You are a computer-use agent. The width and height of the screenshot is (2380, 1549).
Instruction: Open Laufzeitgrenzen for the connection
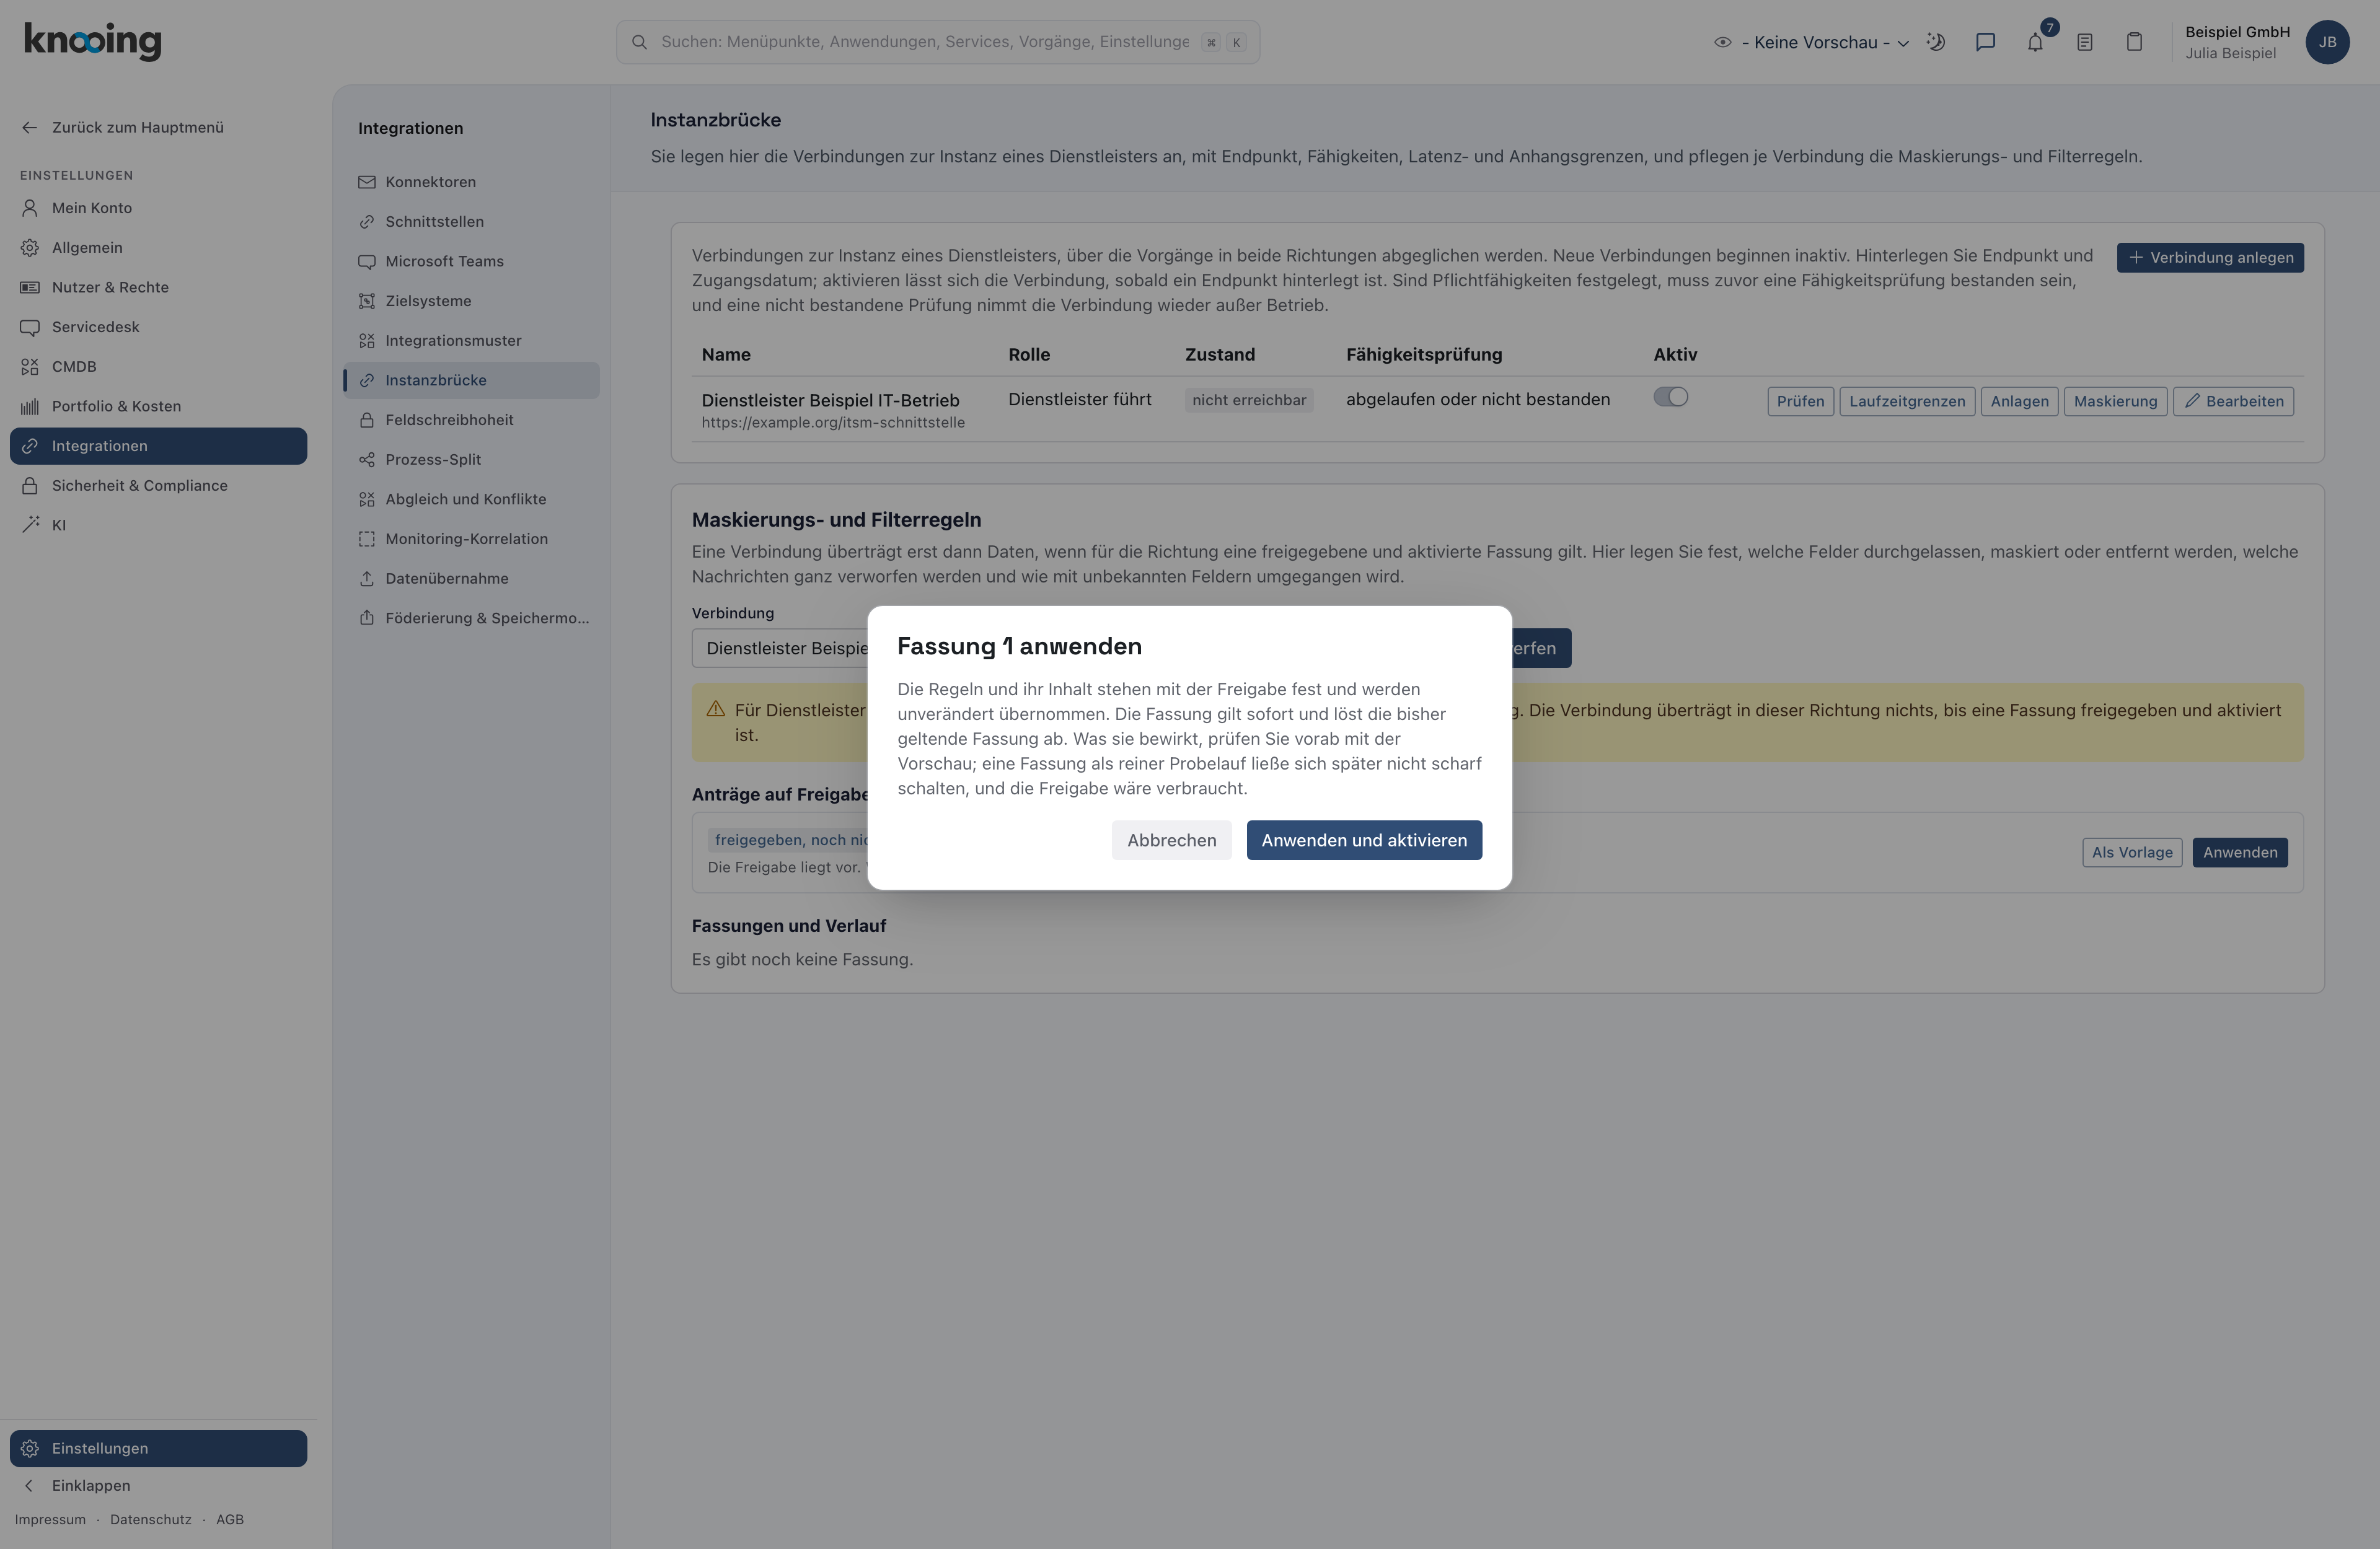1907,402
